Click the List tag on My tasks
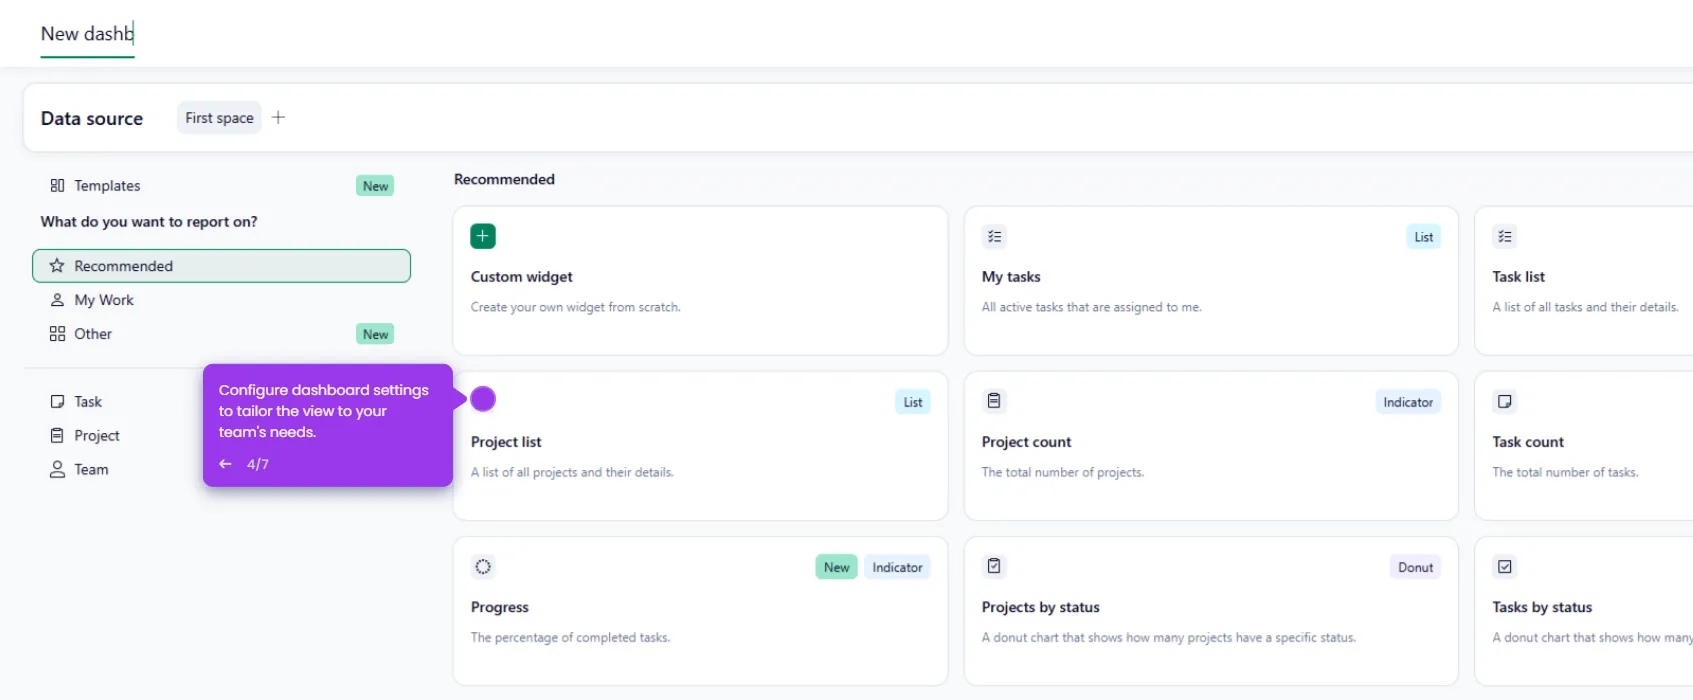The height and width of the screenshot is (700, 1693). tap(1423, 237)
